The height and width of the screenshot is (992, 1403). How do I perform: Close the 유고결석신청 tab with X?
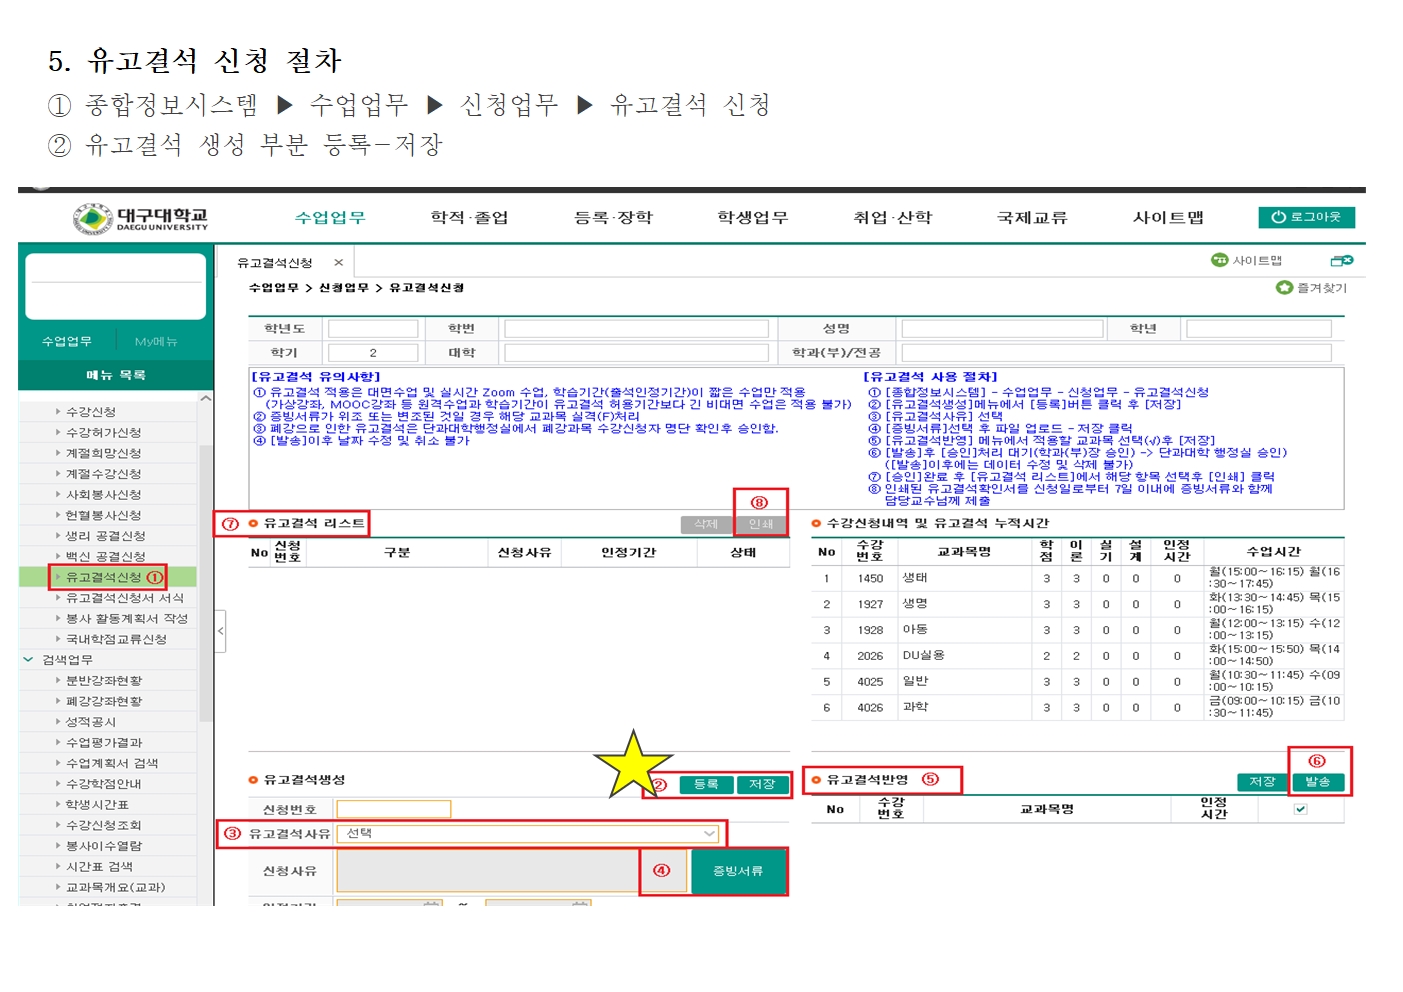(x=339, y=263)
